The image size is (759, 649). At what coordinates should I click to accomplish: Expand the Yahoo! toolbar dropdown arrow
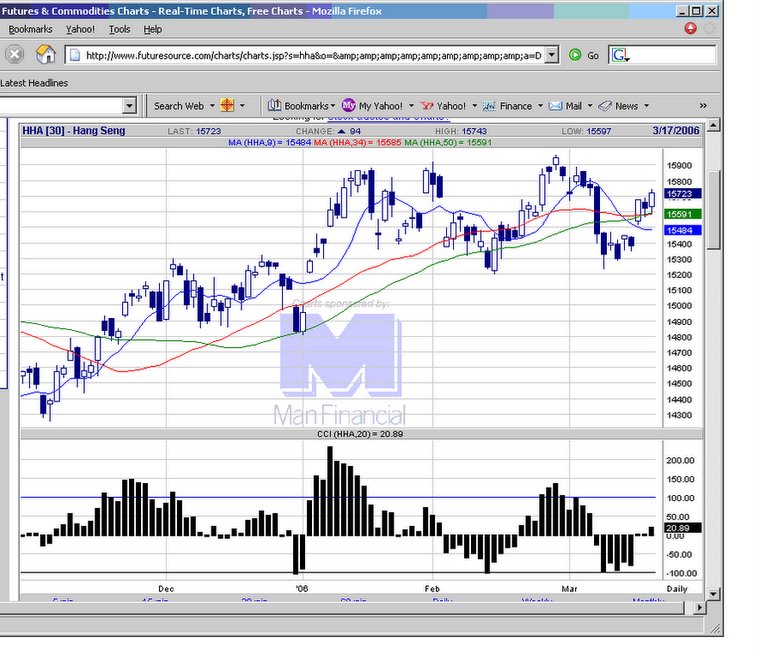pos(474,106)
